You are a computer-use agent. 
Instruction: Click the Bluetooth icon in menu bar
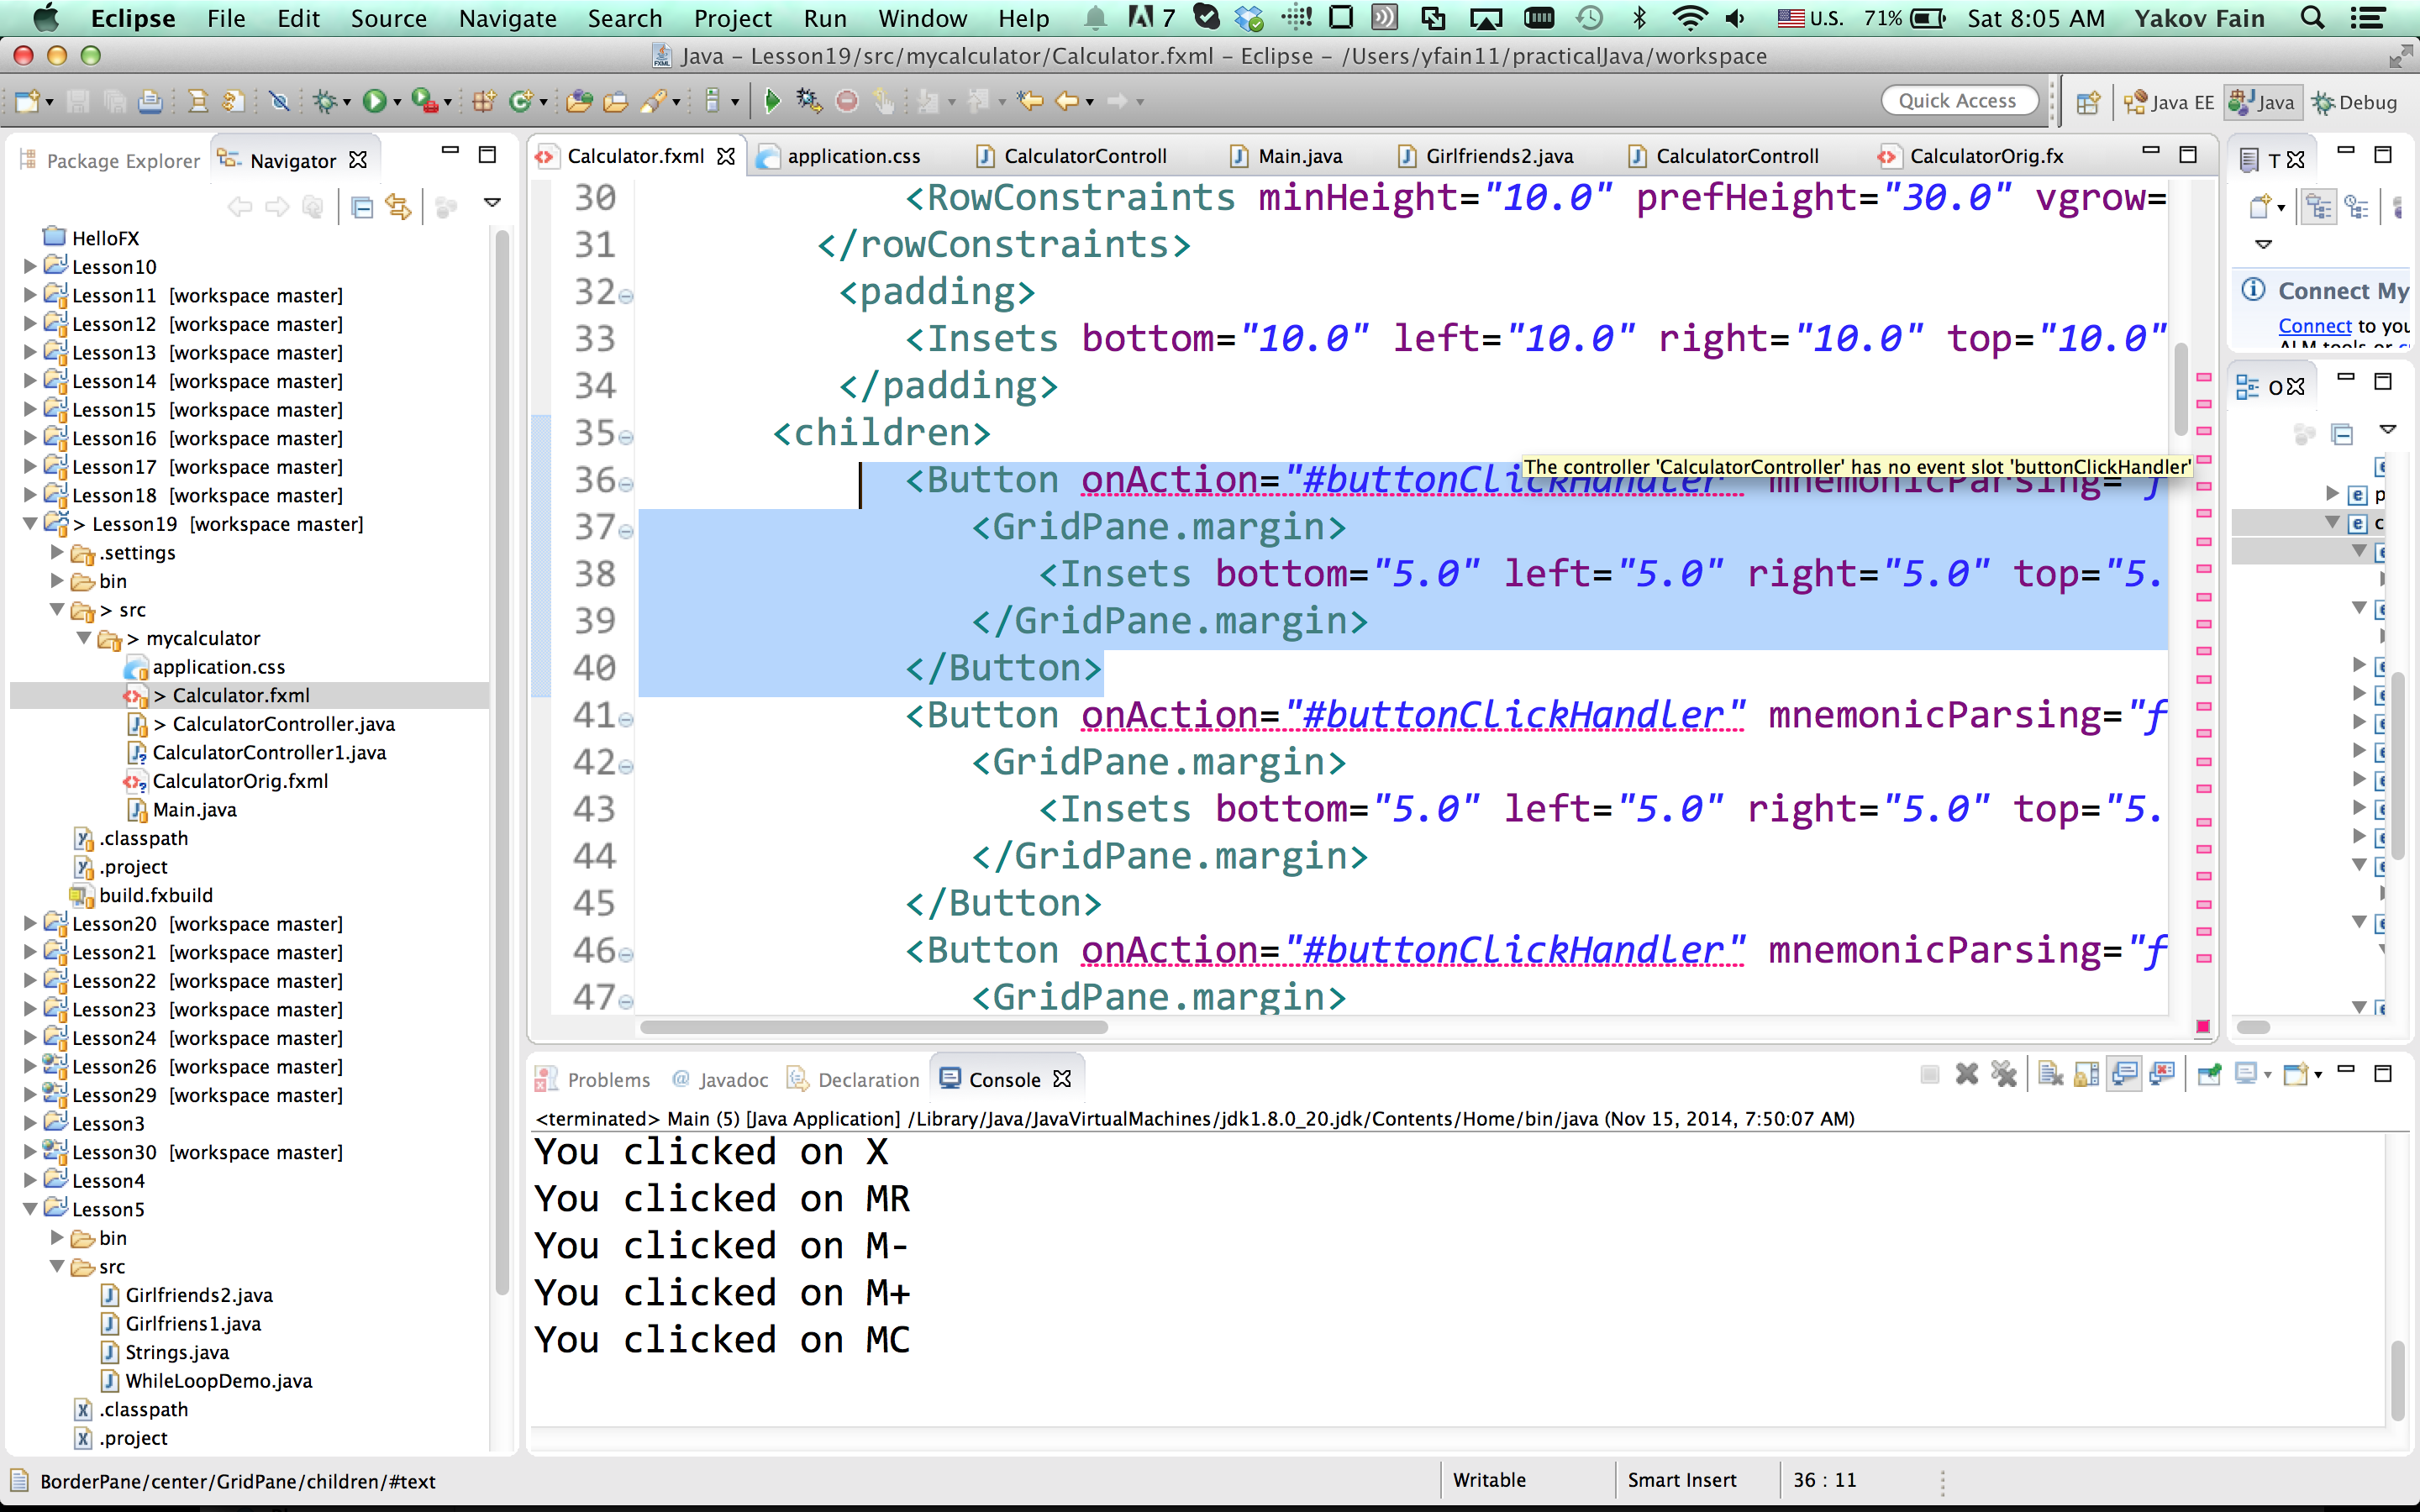1639,18
